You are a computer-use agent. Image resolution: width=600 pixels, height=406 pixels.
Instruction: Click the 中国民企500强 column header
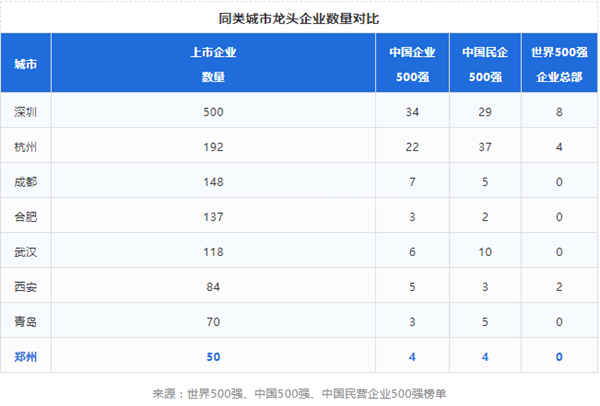485,63
